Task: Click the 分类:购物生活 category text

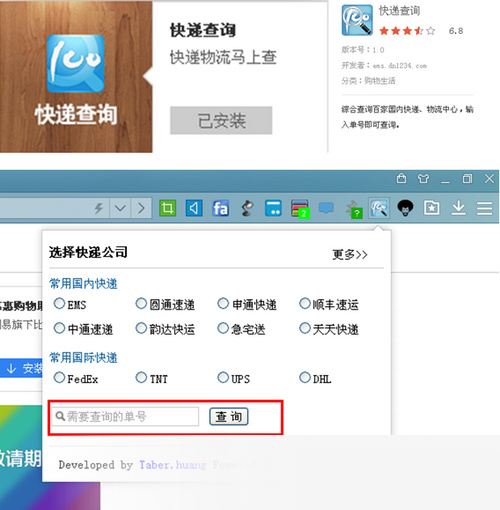Action: [368, 81]
